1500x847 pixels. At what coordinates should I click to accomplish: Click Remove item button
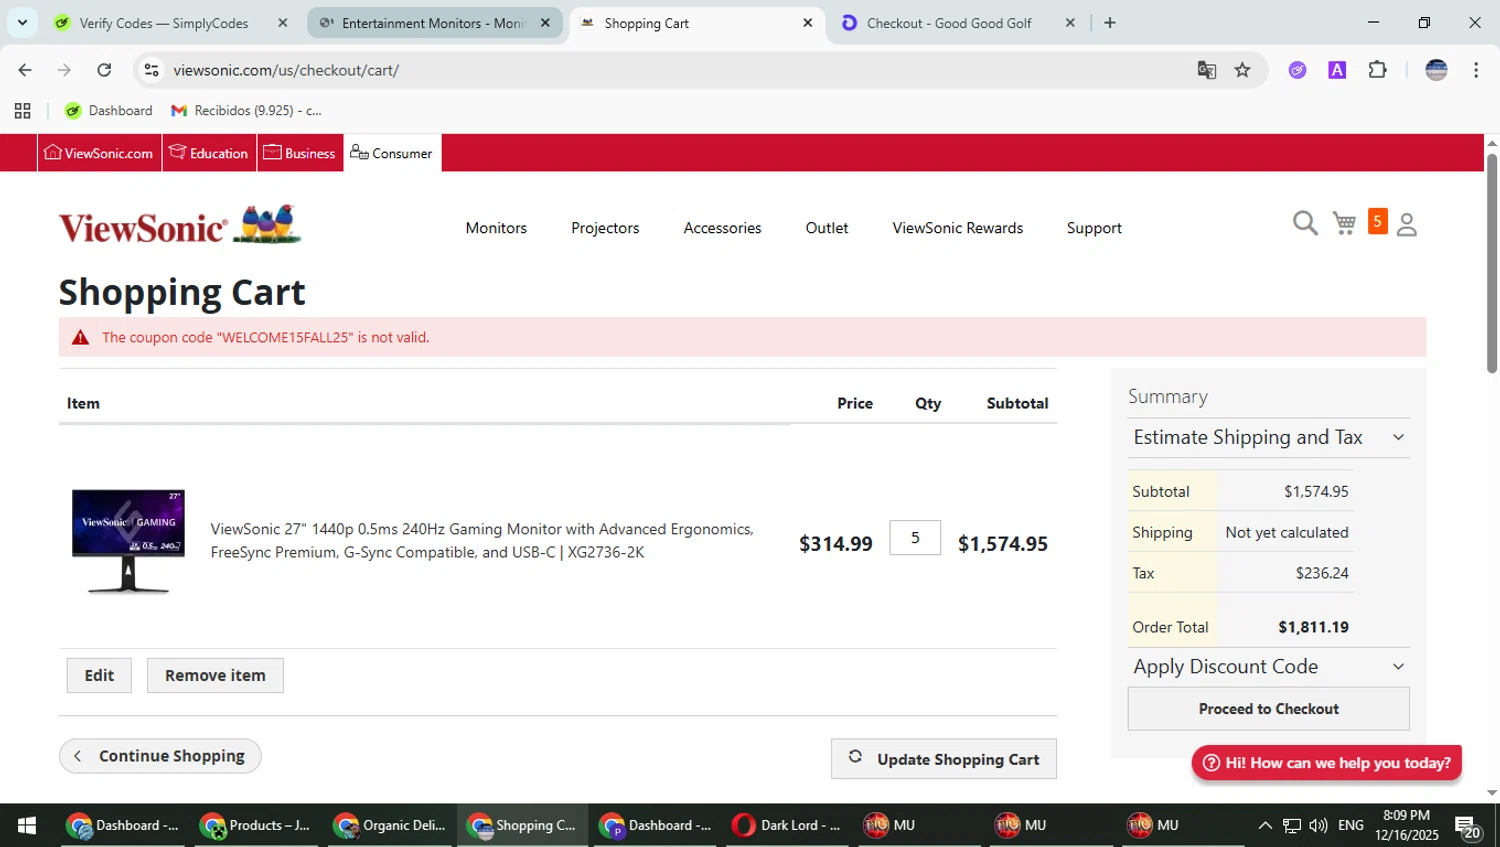215,675
